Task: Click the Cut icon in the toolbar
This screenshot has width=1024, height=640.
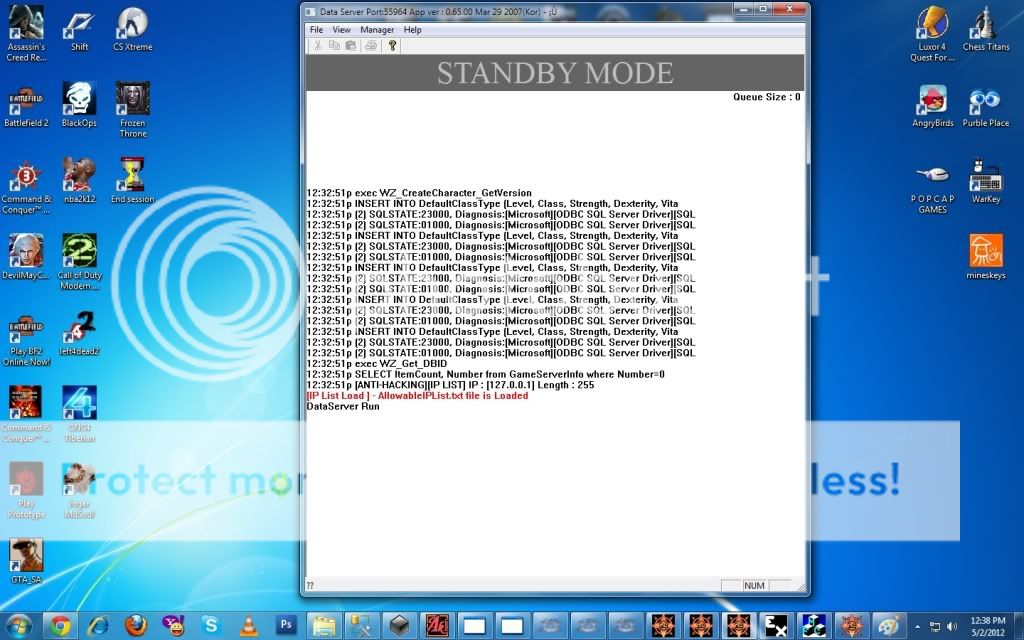Action: pos(318,46)
